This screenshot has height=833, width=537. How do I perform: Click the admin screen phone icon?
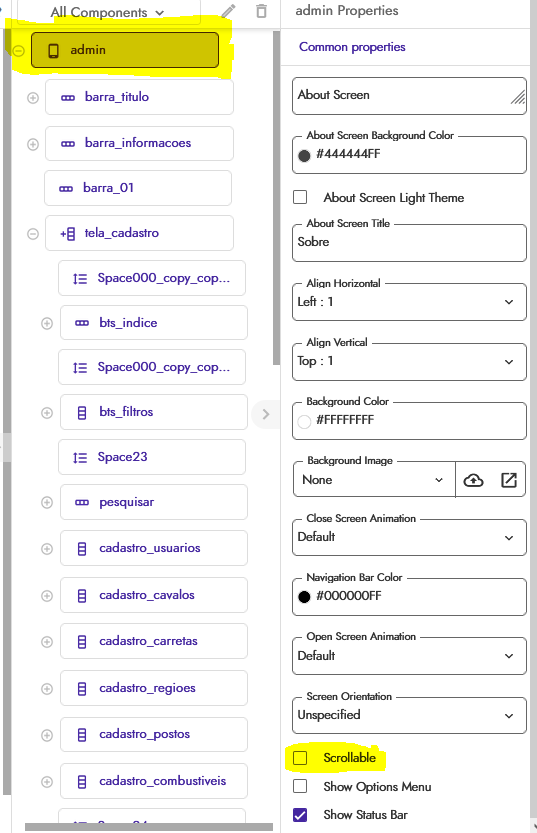click(53, 50)
